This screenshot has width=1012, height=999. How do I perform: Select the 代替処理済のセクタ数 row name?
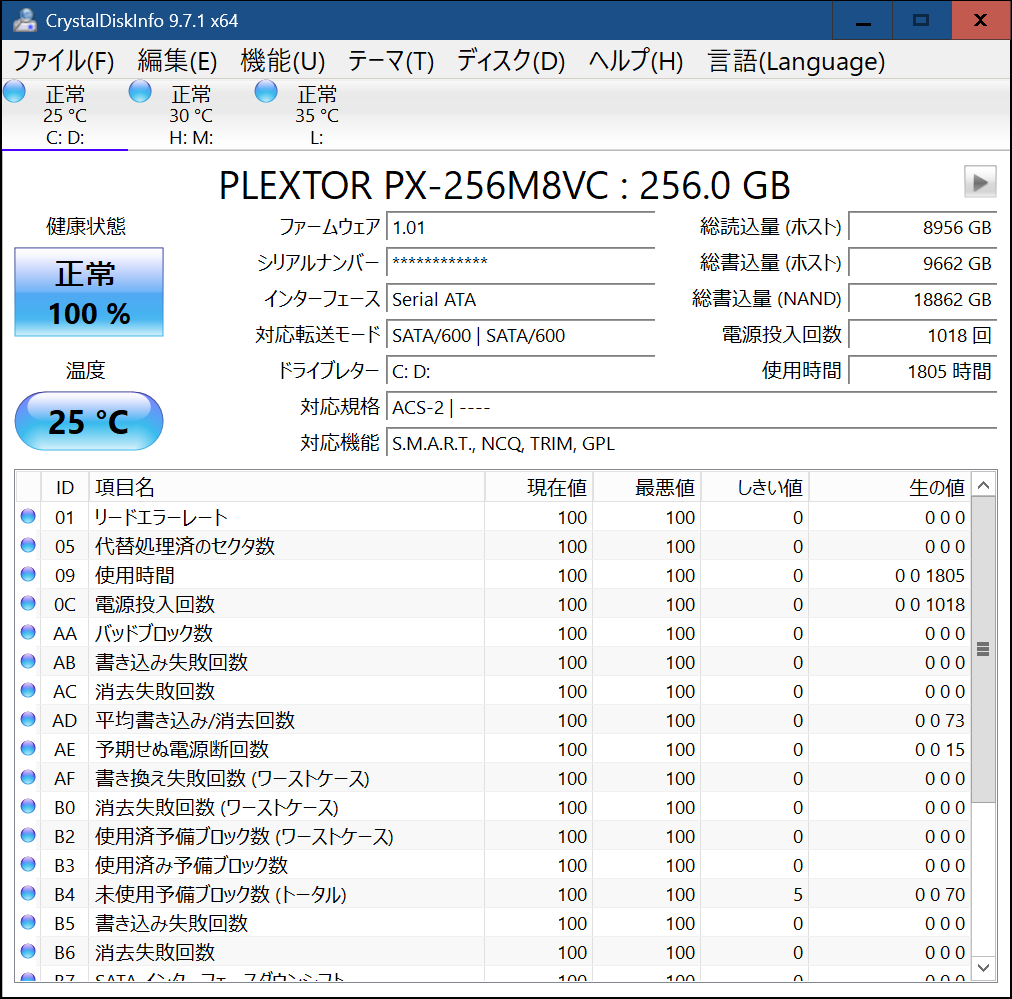tap(185, 547)
